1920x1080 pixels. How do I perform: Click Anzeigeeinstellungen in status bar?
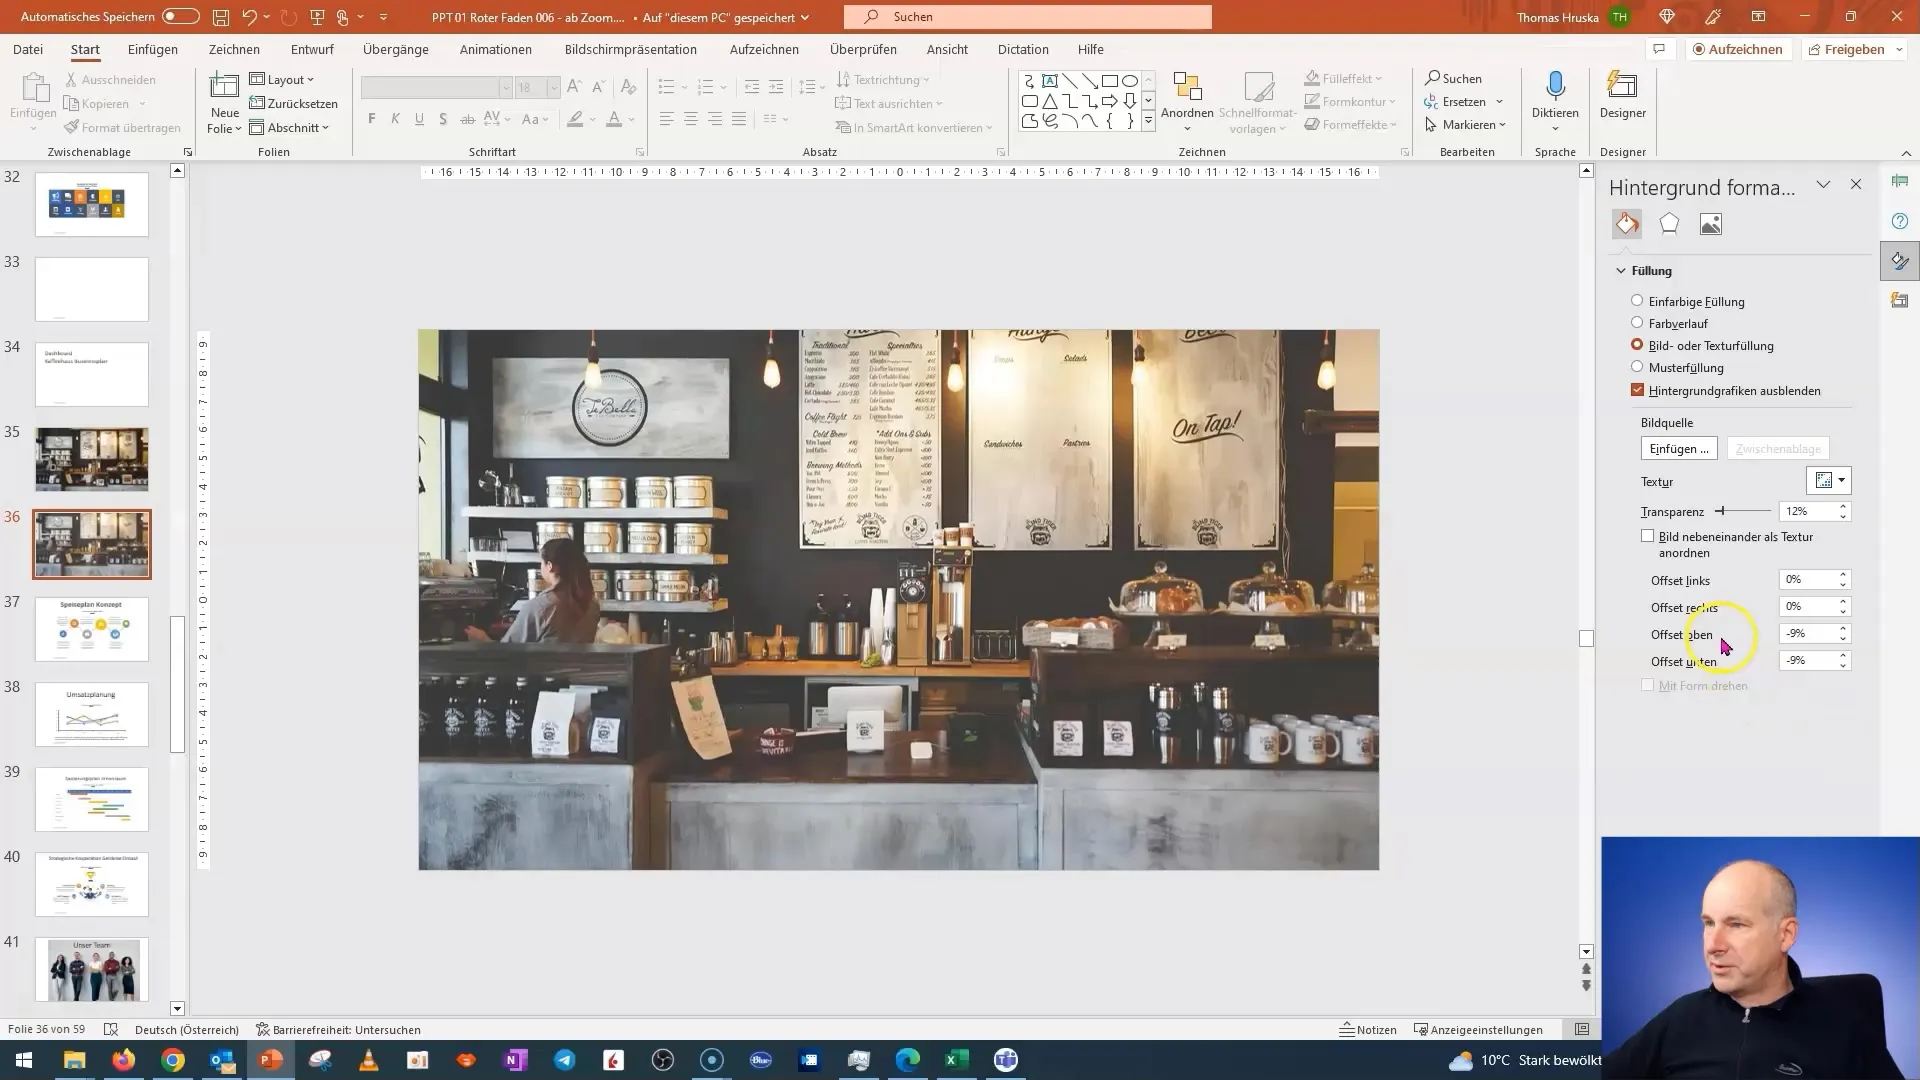point(1478,1029)
